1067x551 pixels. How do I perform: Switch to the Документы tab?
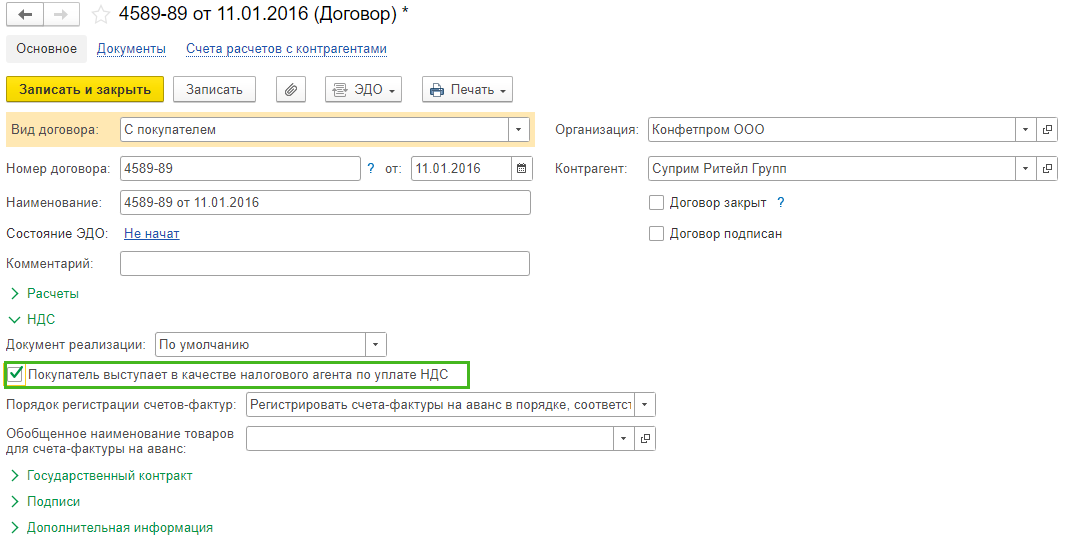pyautogui.click(x=131, y=49)
